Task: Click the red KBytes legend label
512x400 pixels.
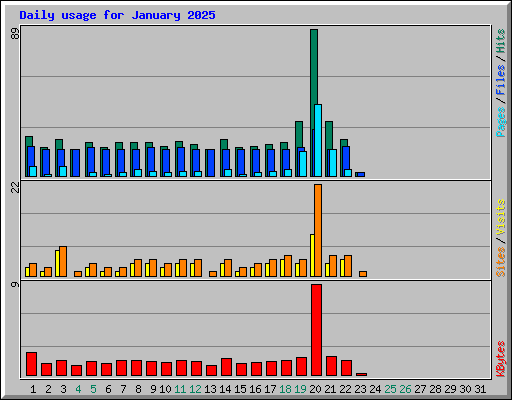Action: (x=500, y=359)
